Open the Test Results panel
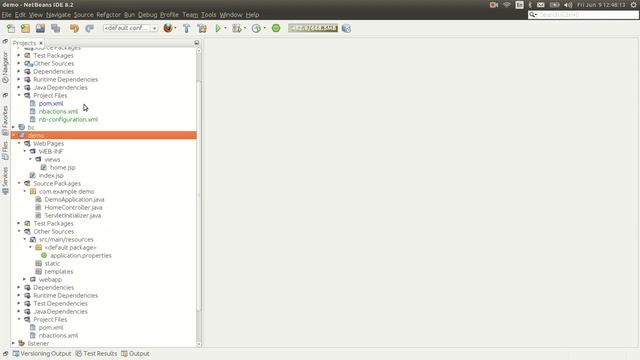This screenshot has height=360, width=640. pos(96,353)
